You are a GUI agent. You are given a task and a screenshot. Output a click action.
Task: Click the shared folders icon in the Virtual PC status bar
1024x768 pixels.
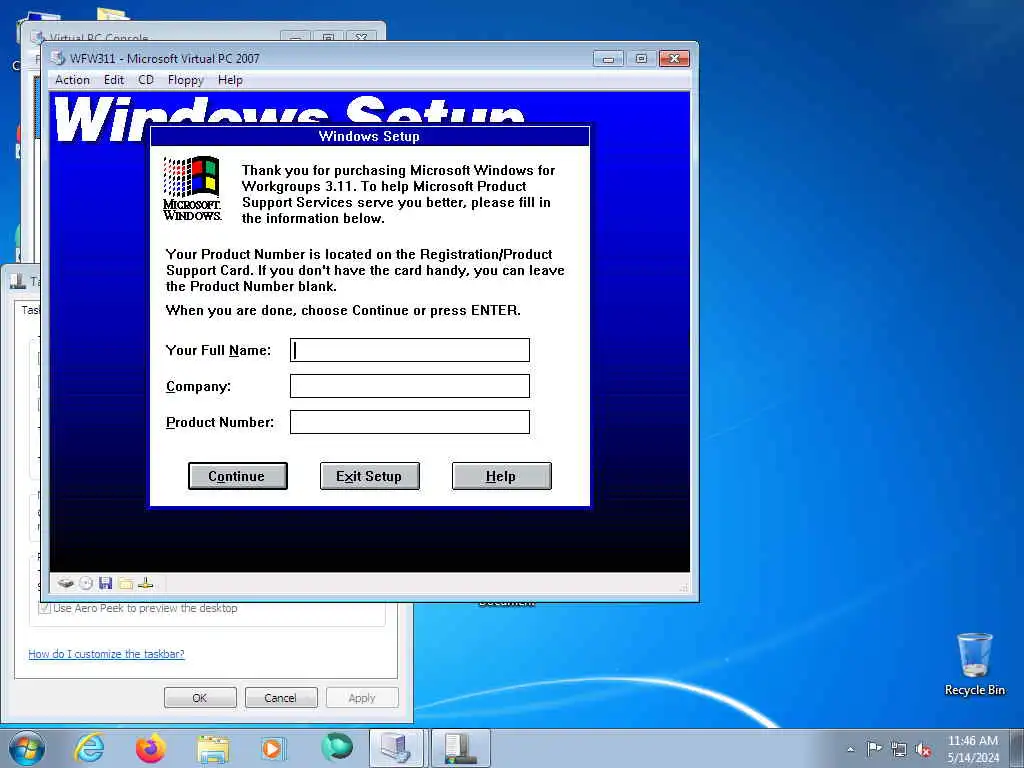point(125,583)
